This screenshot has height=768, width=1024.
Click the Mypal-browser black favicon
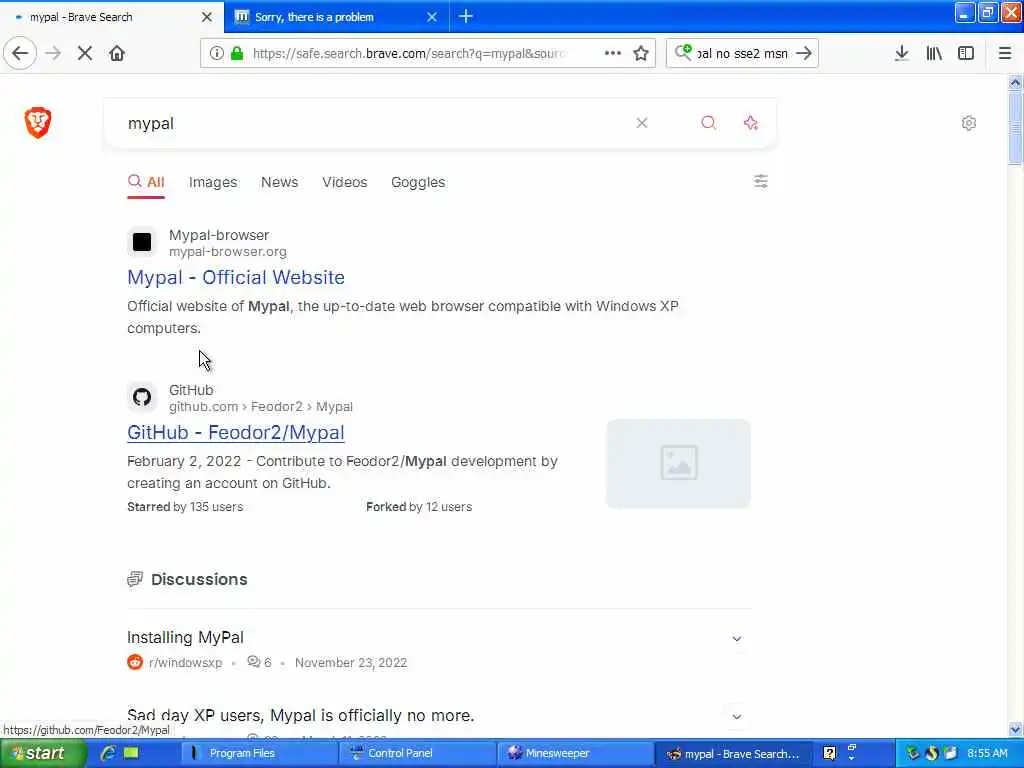142,242
